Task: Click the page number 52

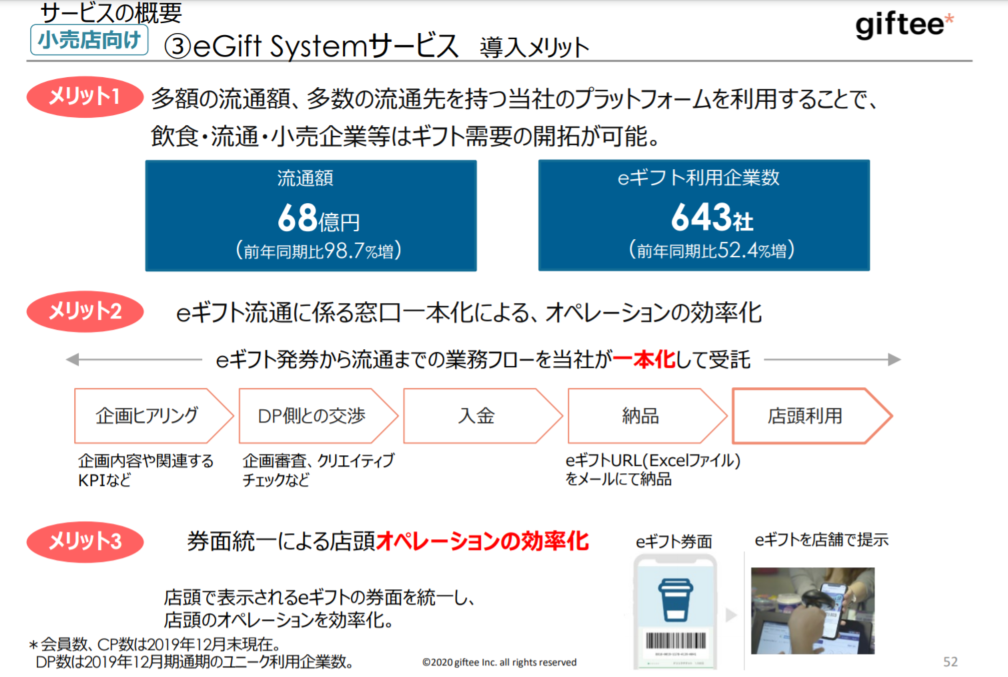Action: [950, 662]
